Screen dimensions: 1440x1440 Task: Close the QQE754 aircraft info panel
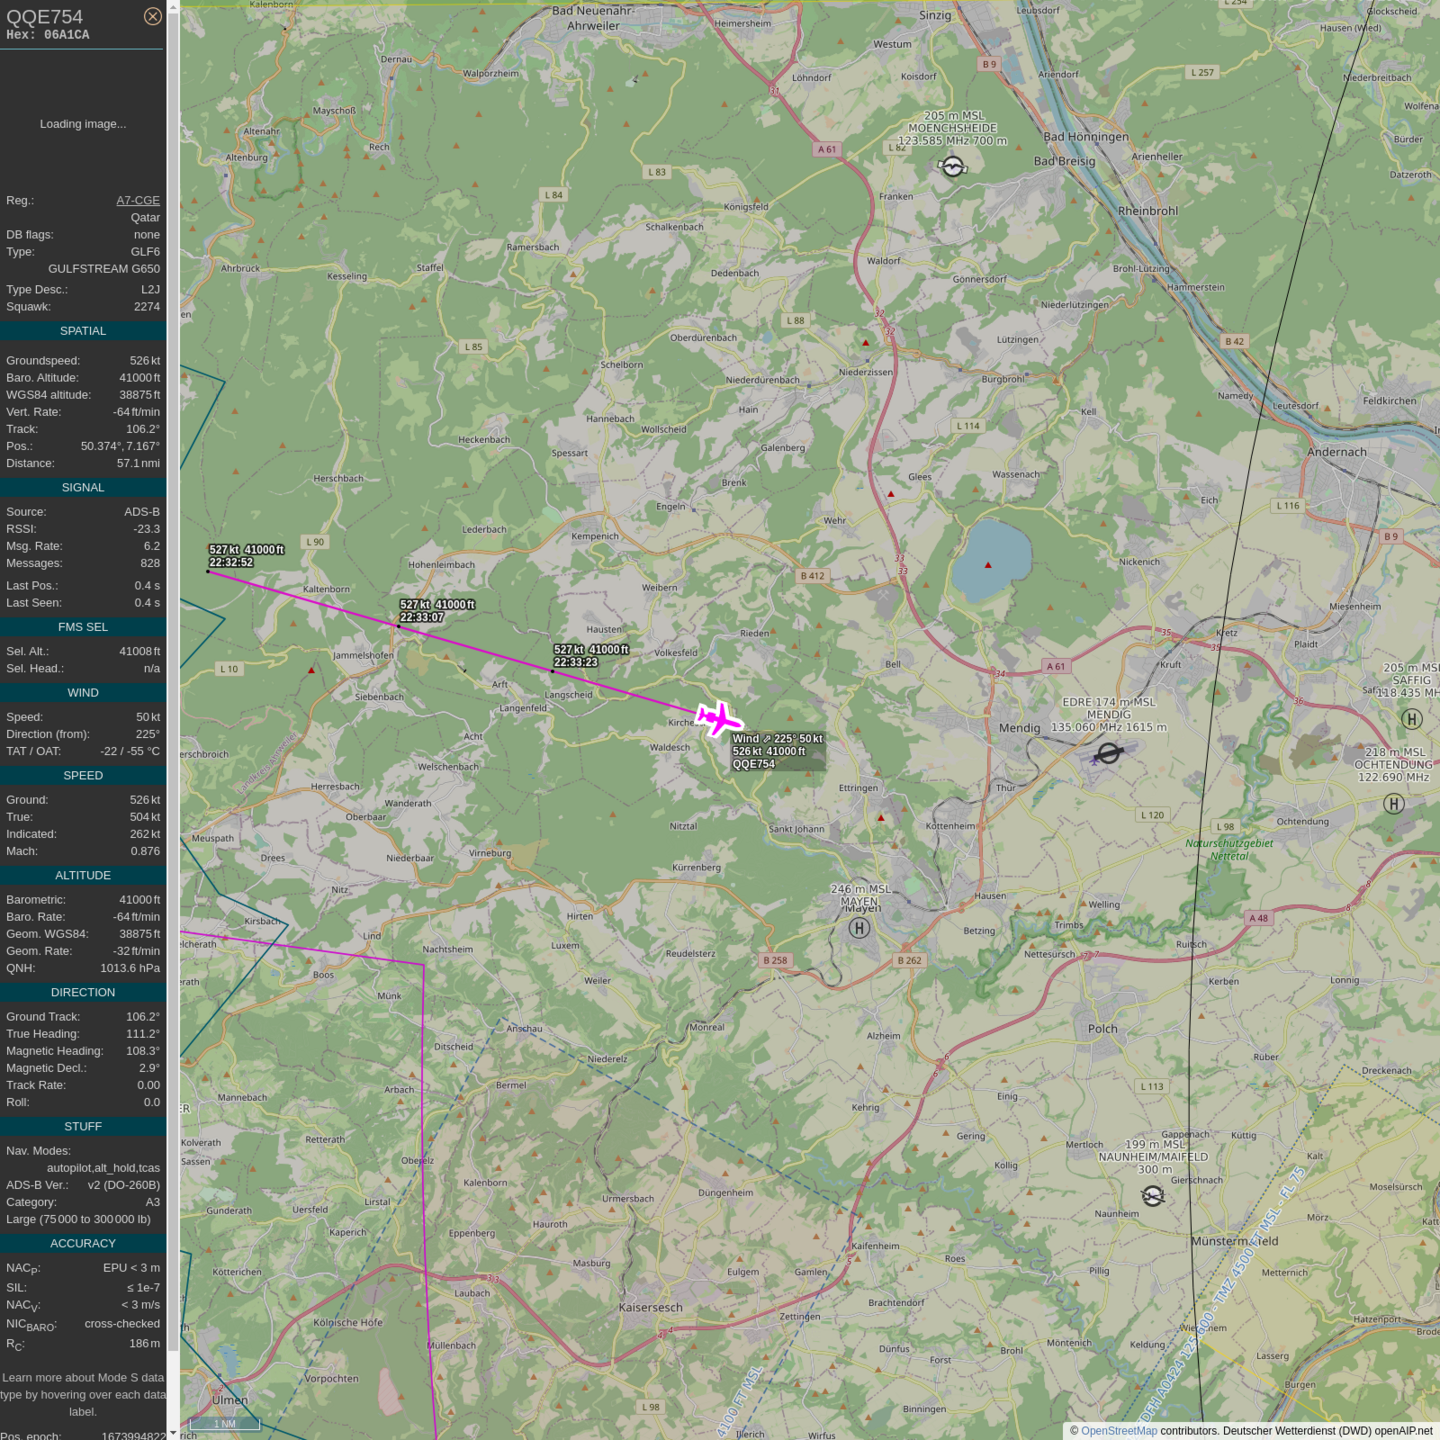tap(152, 16)
